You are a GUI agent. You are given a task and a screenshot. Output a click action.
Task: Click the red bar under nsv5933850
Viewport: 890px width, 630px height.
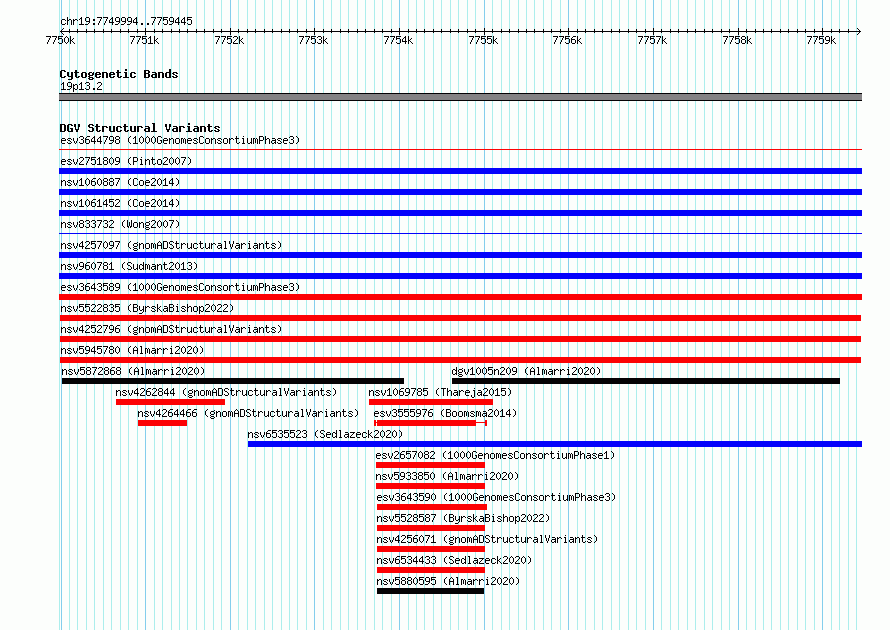point(430,486)
